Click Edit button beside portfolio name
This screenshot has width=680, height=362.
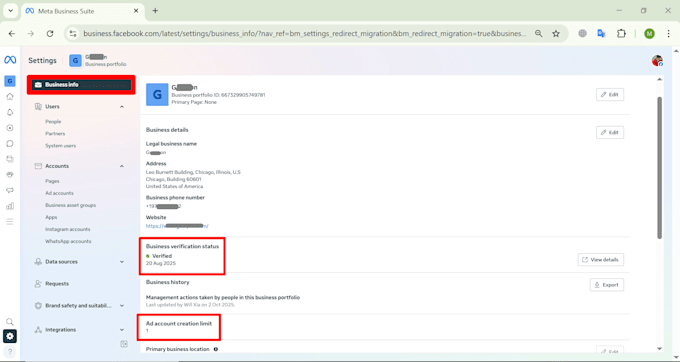pyautogui.click(x=610, y=95)
